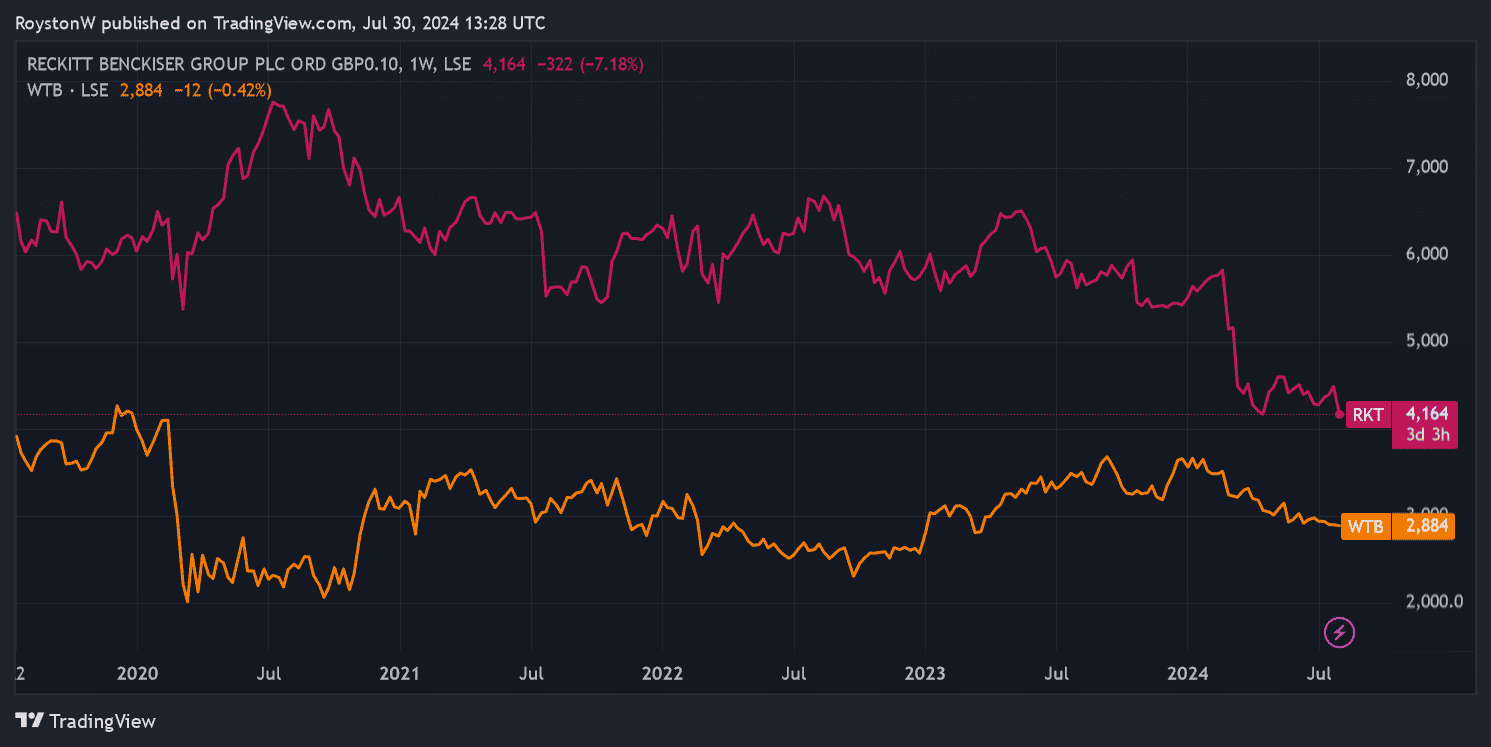Click the 3d 3h countdown label
This screenshot has height=747, width=1491.
[1425, 435]
